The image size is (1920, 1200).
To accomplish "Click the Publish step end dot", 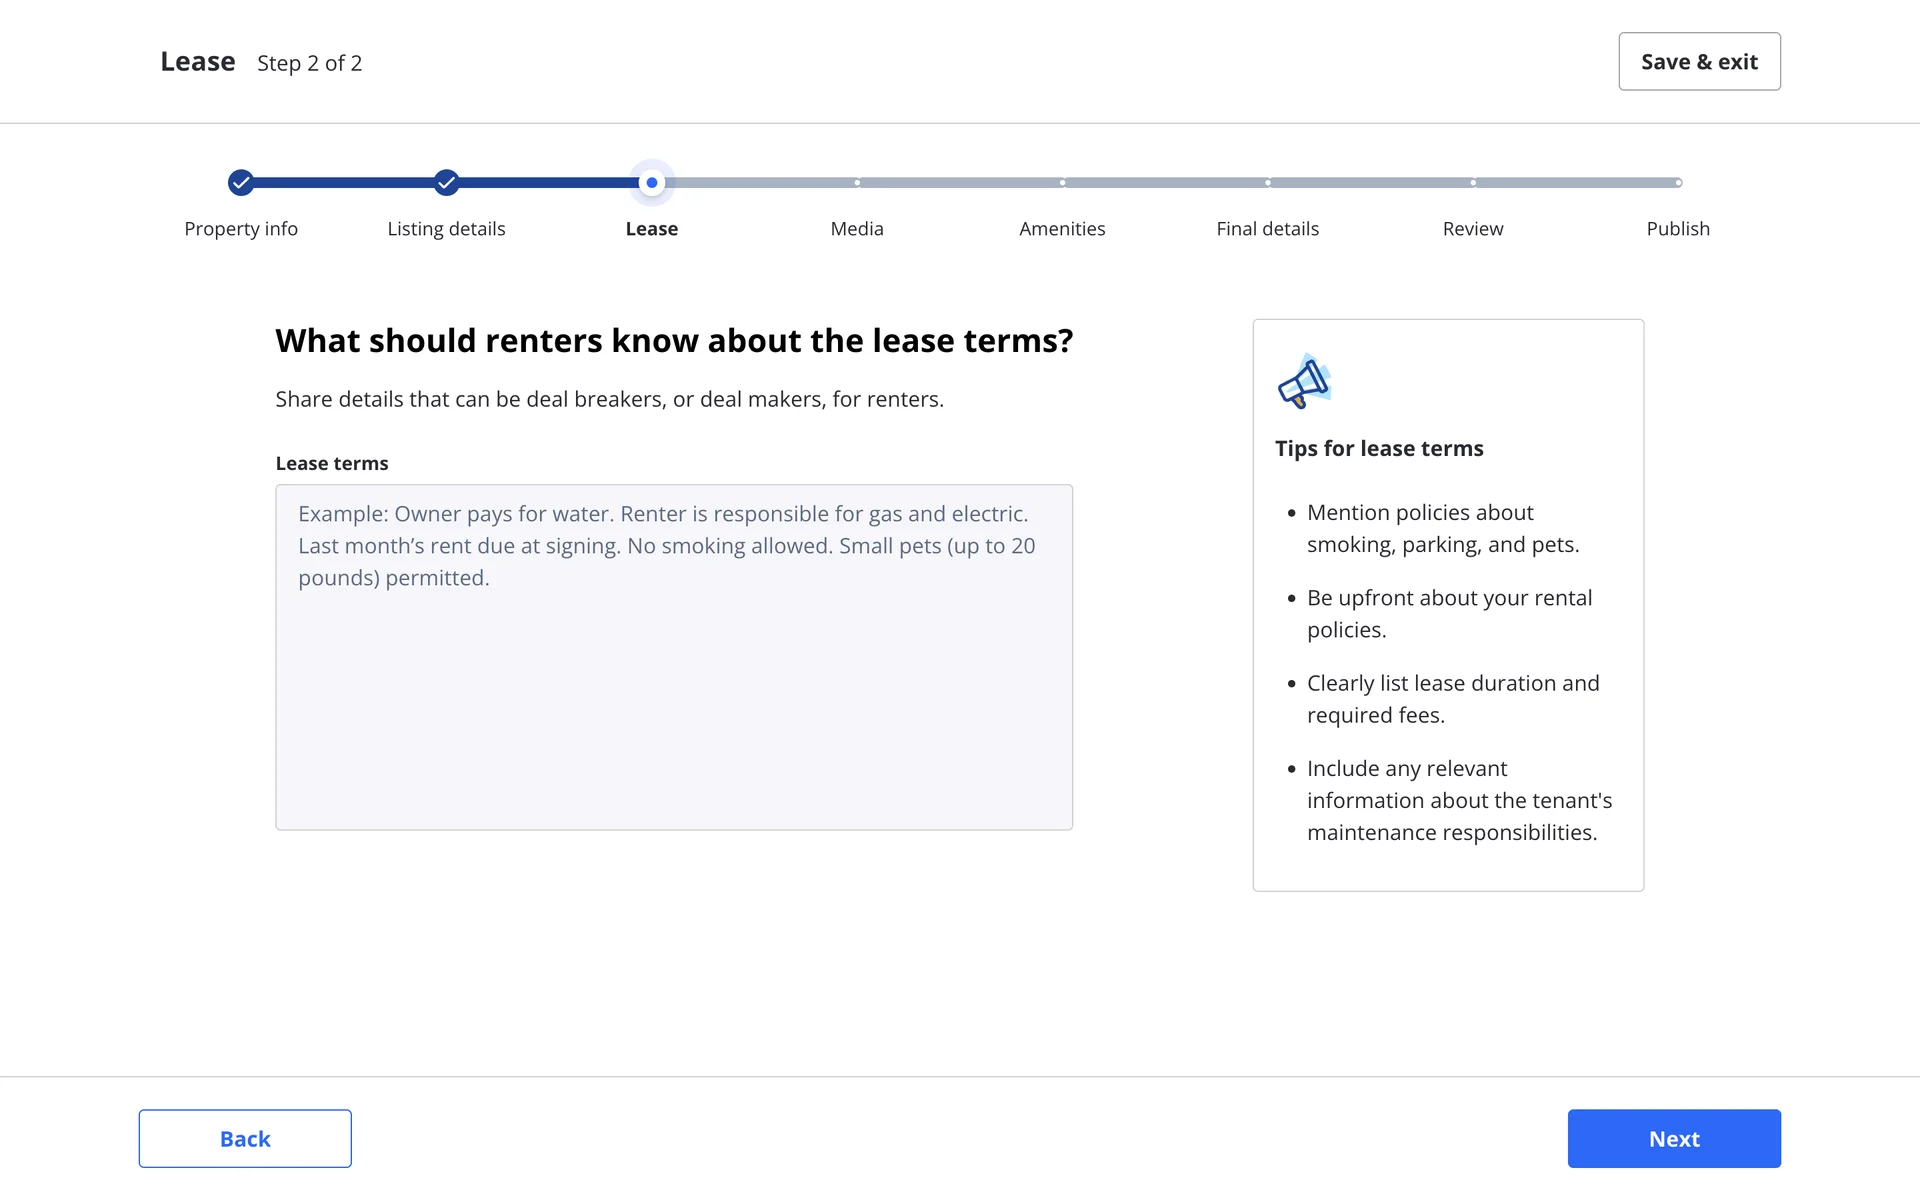I will pyautogui.click(x=1678, y=183).
